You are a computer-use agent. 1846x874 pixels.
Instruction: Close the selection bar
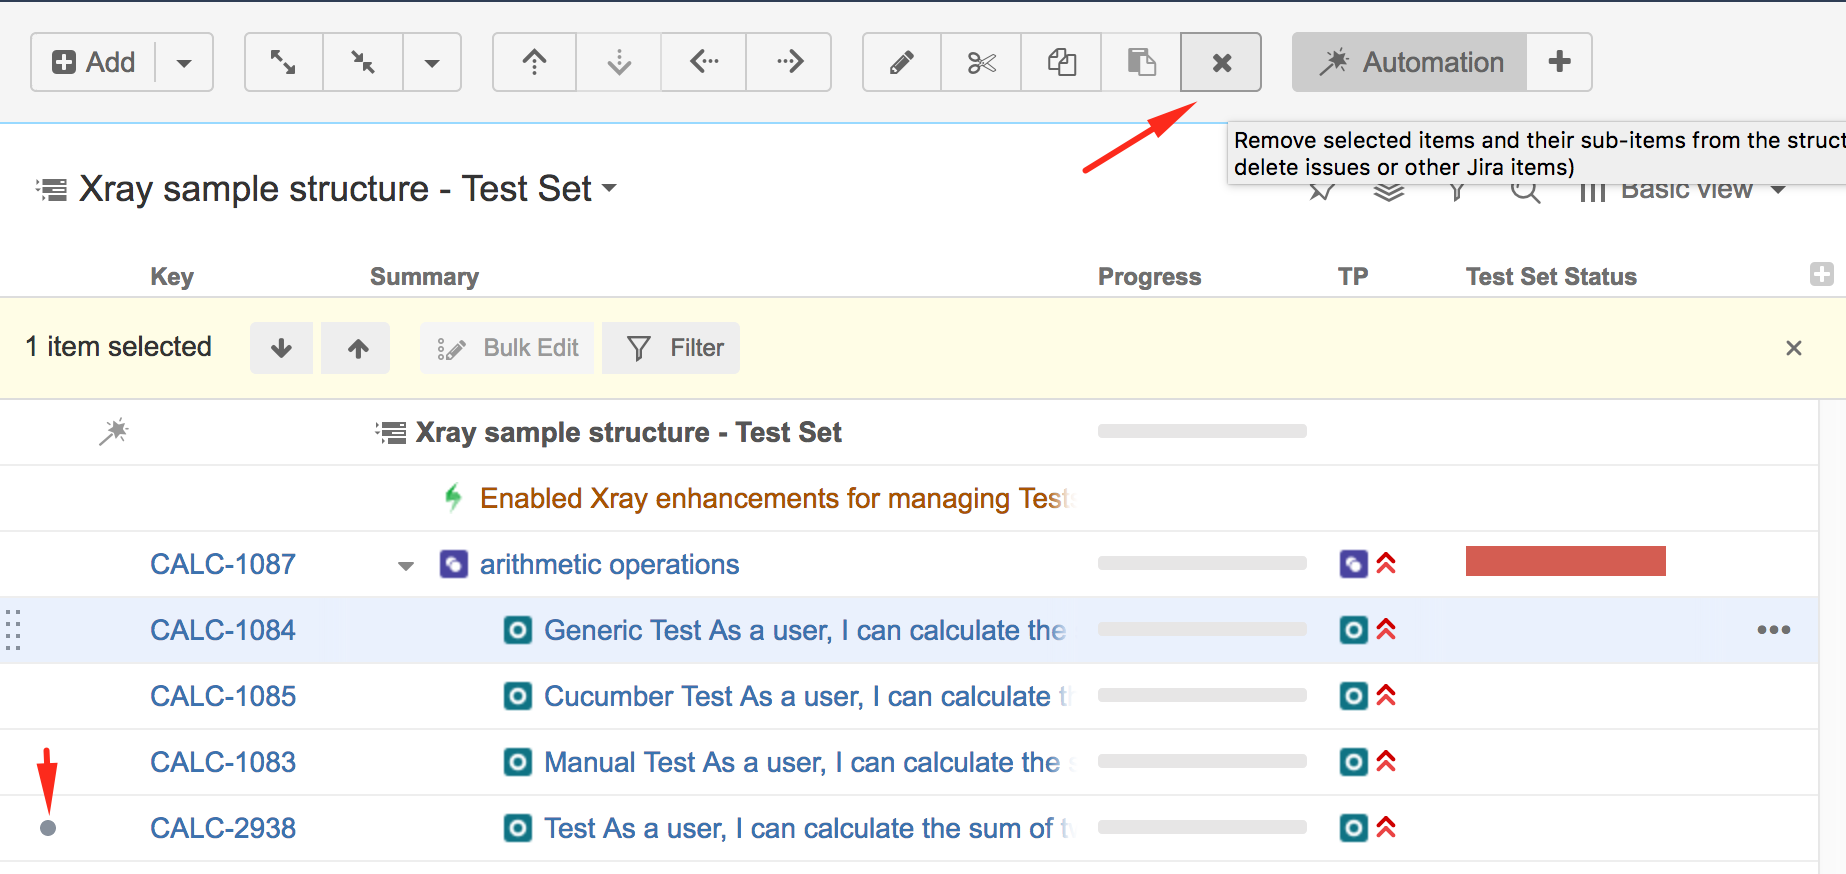click(1794, 348)
